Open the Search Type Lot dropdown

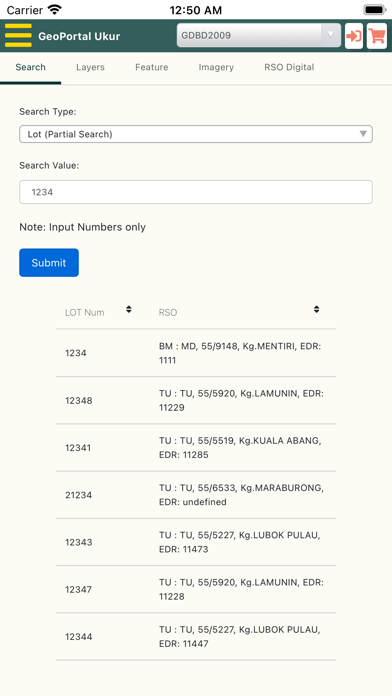click(x=196, y=134)
